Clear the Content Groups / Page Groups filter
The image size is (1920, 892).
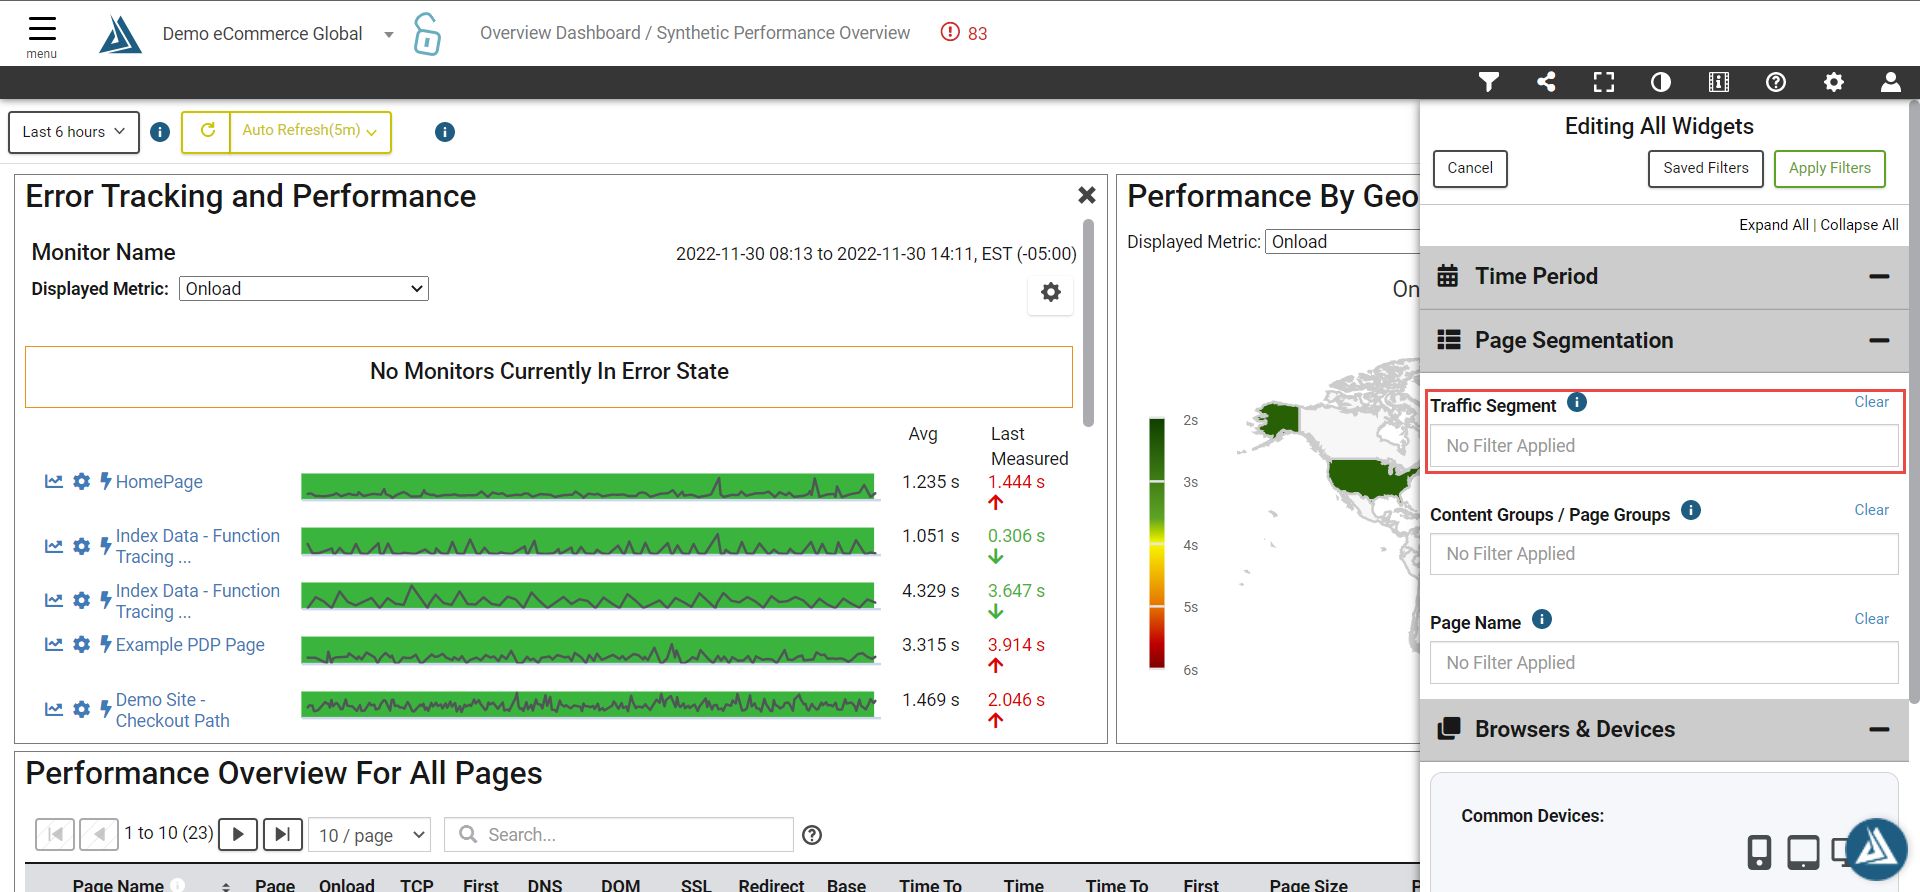click(1871, 510)
